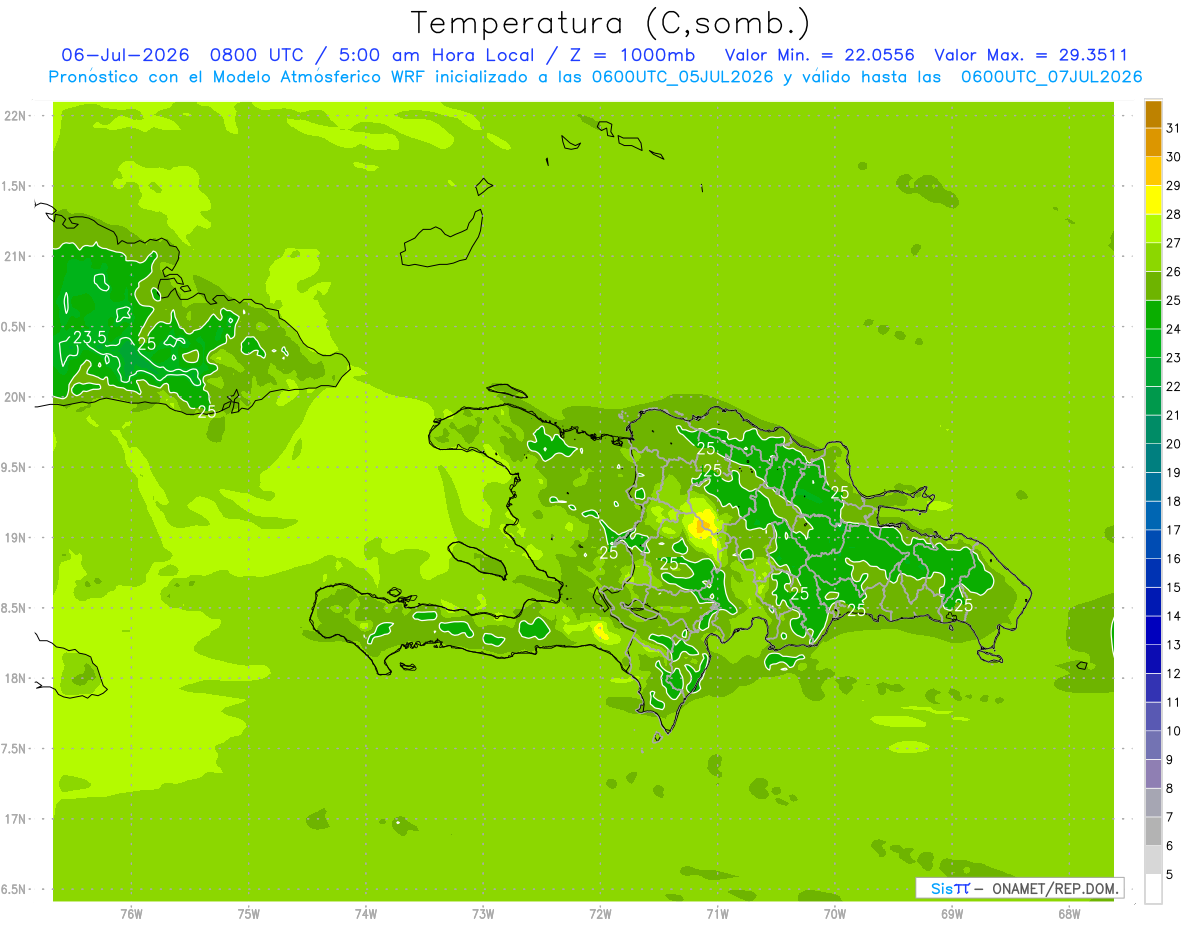Click the "17N" latitude axis label
1200x927 pixels.
coord(14,819)
